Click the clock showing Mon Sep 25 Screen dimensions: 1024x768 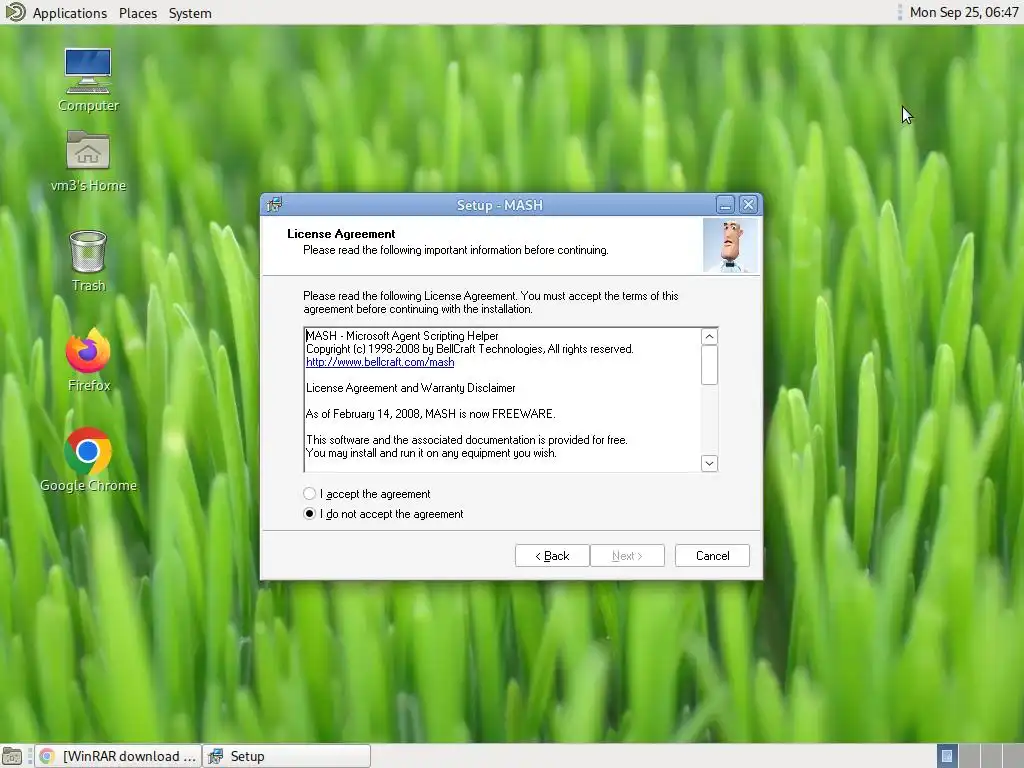pyautogui.click(x=964, y=12)
